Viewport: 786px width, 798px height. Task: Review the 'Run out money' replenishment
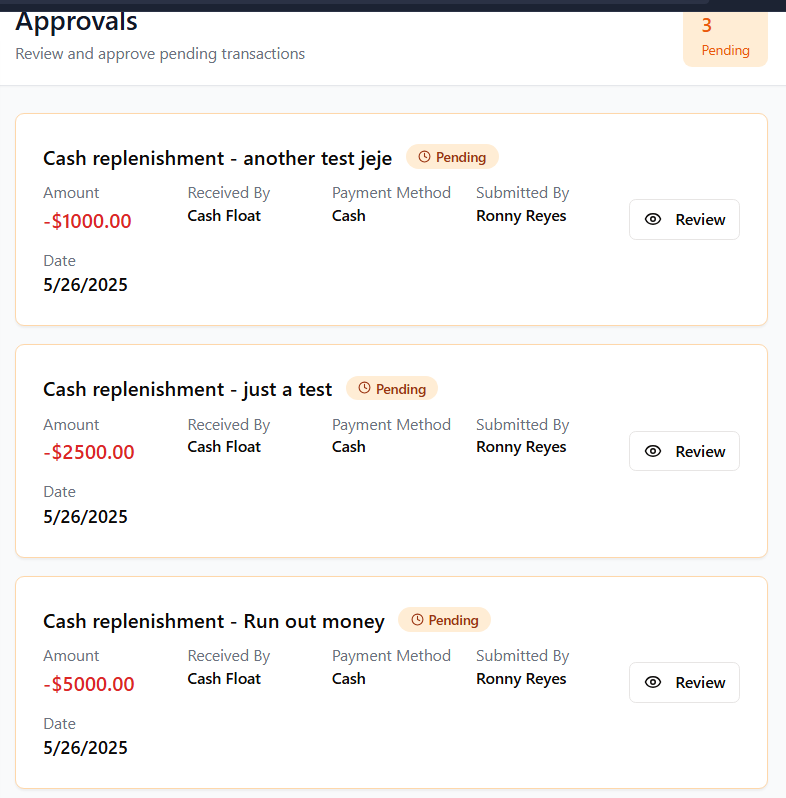[x=684, y=683]
